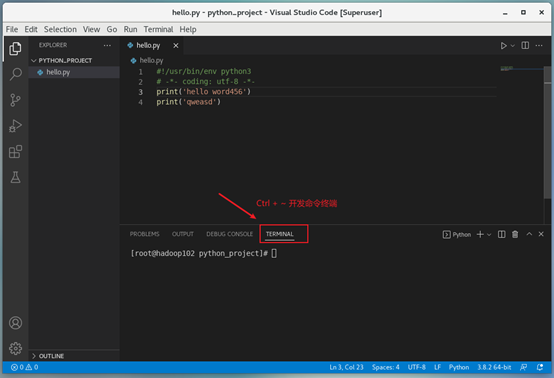This screenshot has width=554, height=378.
Task: Close the hello.py editor tab
Action: coord(176,45)
